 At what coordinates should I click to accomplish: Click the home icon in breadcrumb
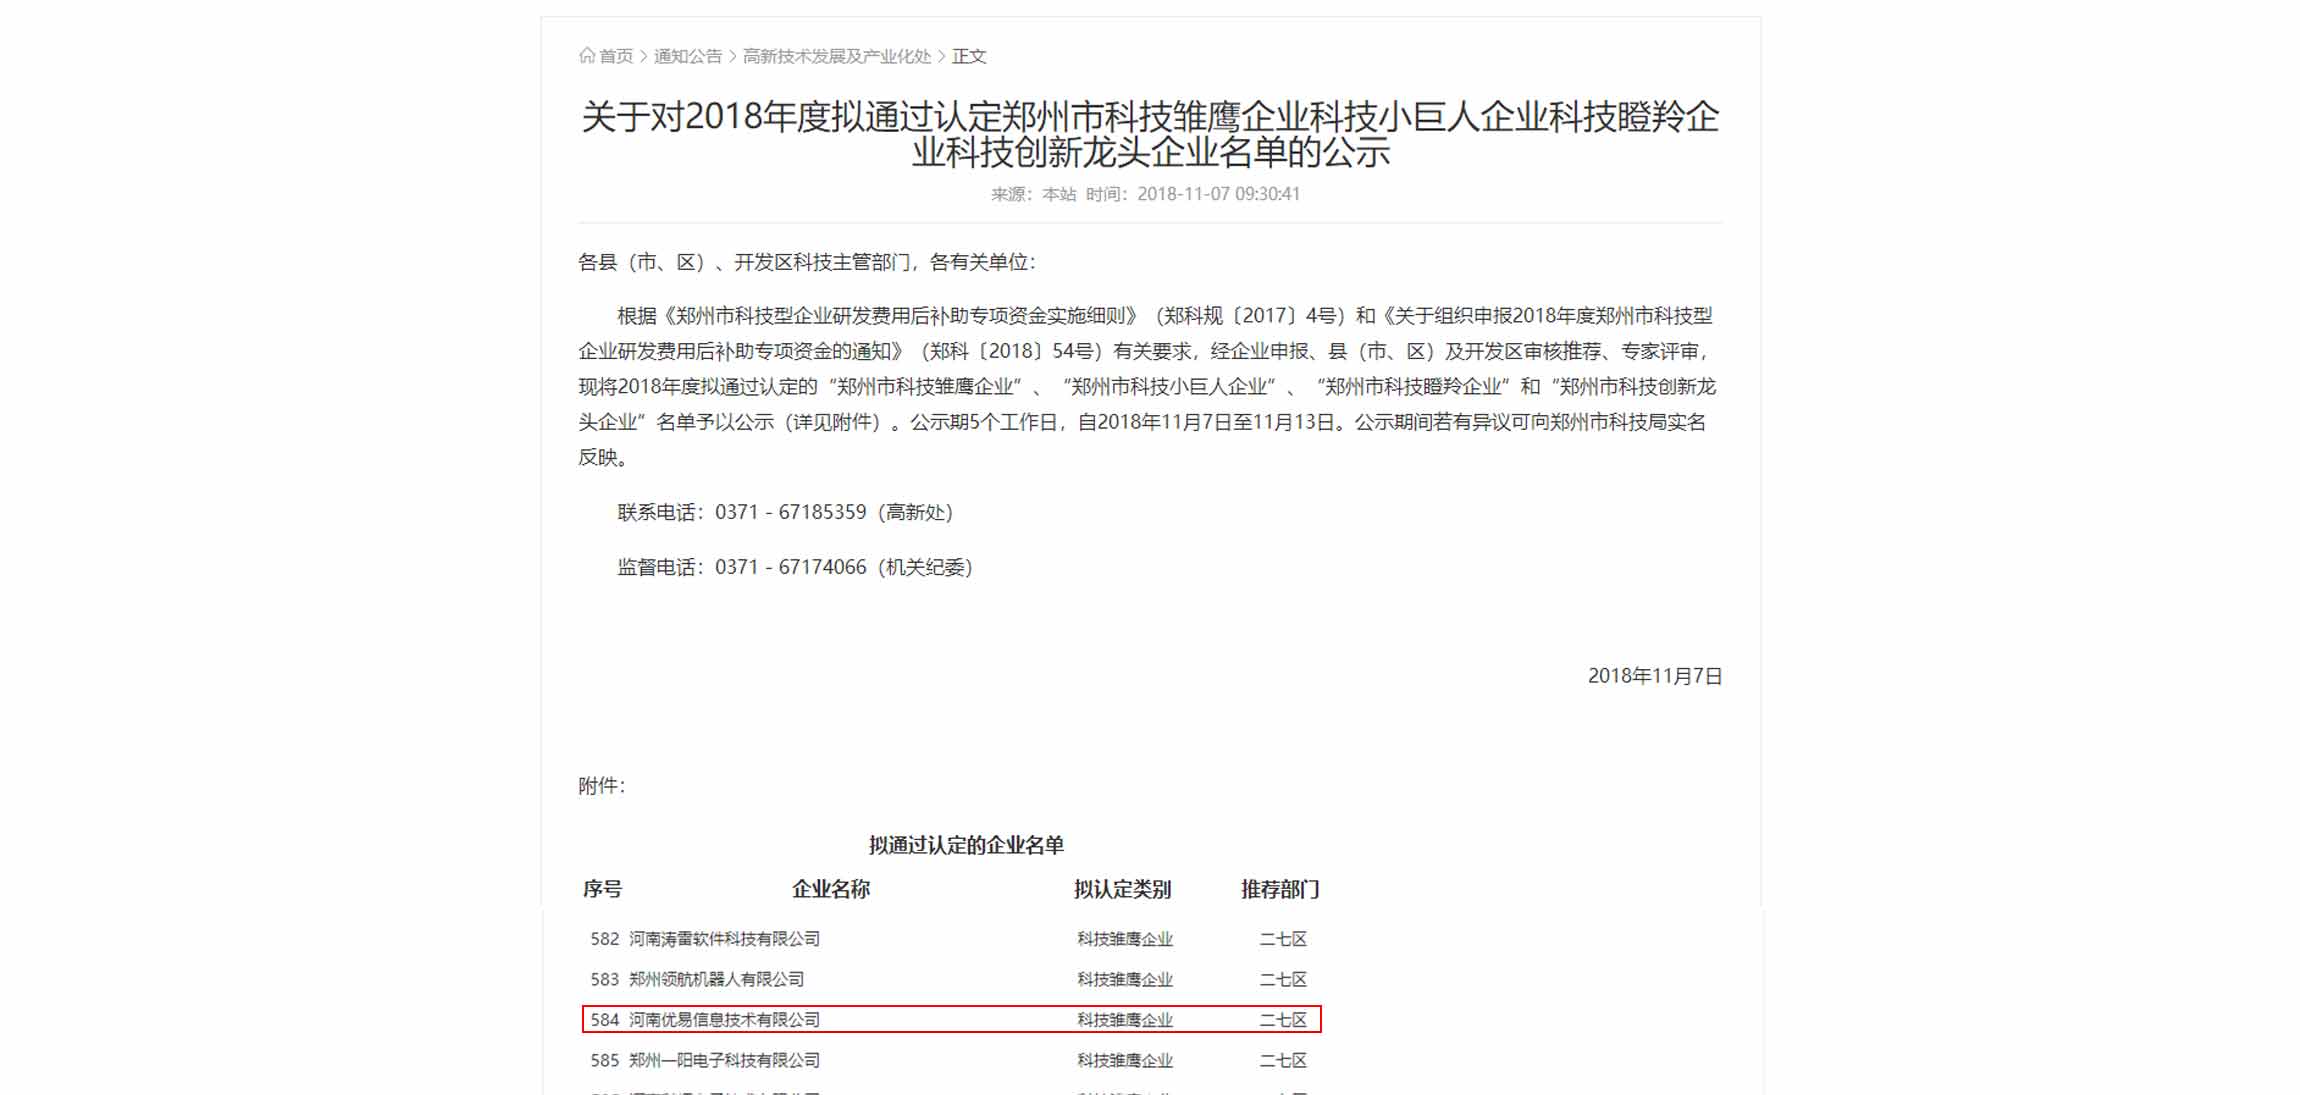coord(587,56)
